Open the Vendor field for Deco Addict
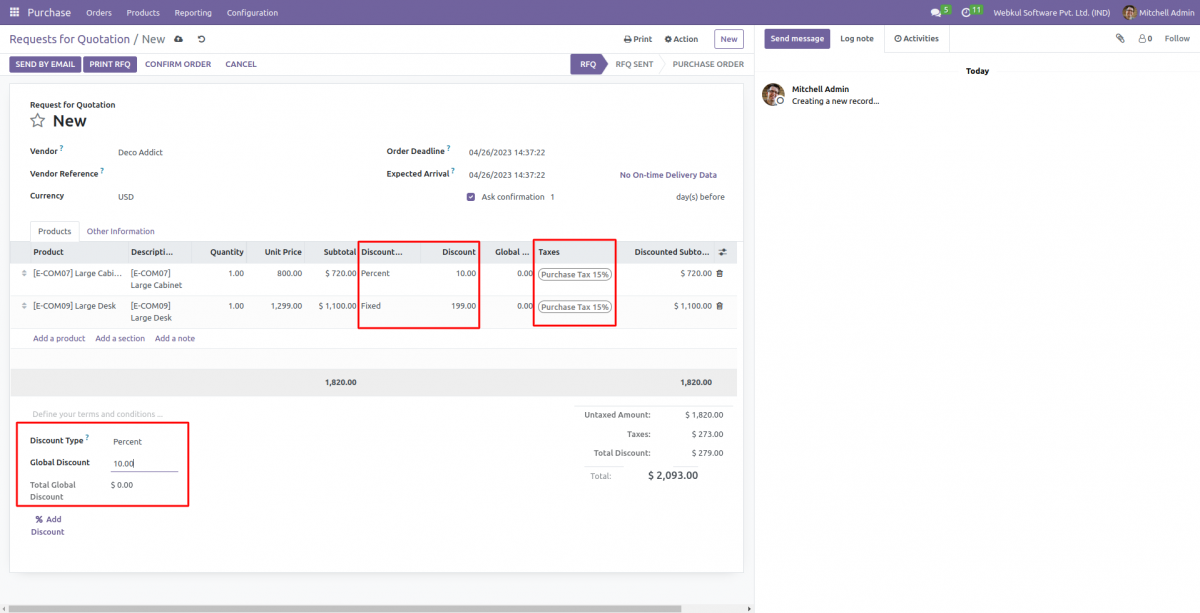Viewport: 1200px width, 613px height. (140, 152)
